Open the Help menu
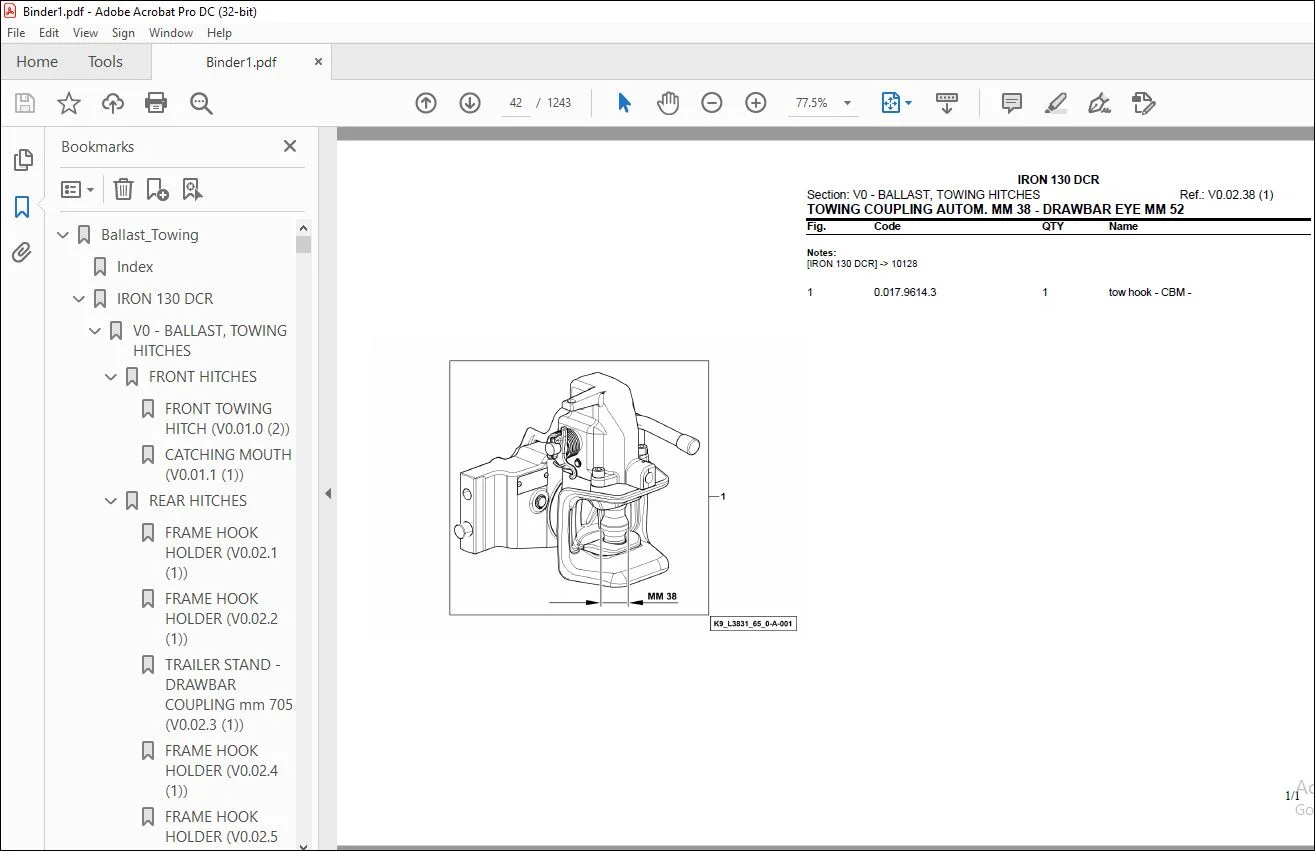1315x851 pixels. [219, 33]
